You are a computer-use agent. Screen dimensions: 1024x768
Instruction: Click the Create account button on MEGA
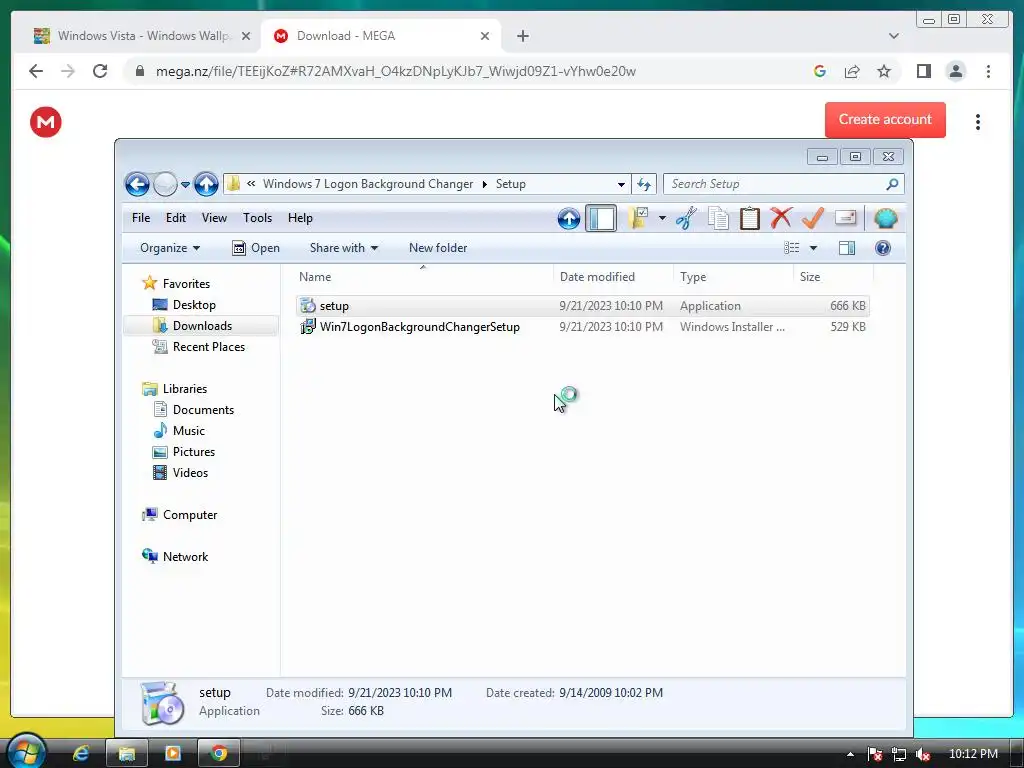(x=885, y=120)
